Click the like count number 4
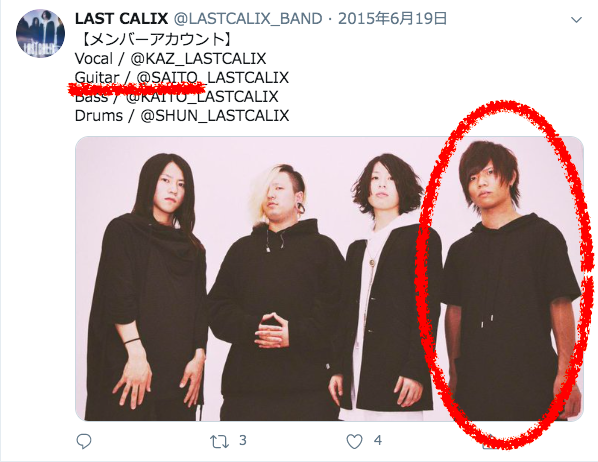Viewport: 598px width, 462px height. pos(378,441)
